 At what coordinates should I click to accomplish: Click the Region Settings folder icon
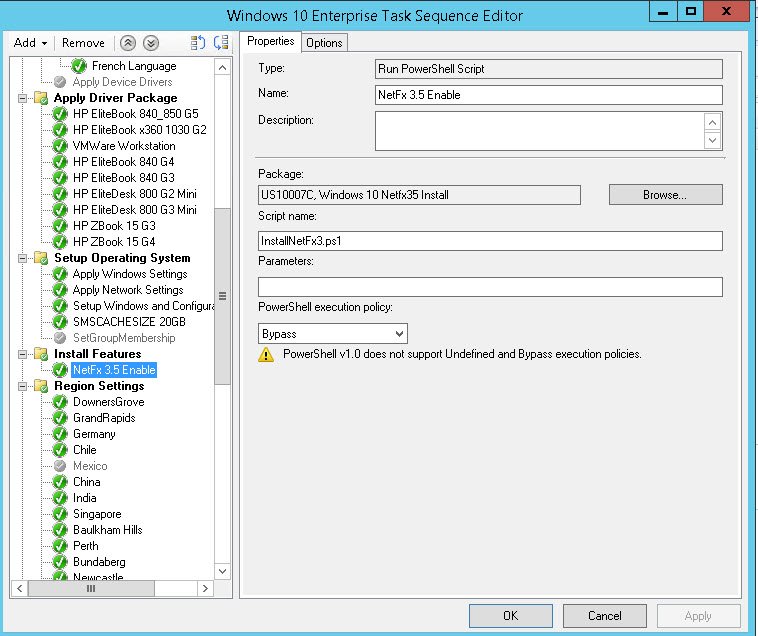[41, 386]
